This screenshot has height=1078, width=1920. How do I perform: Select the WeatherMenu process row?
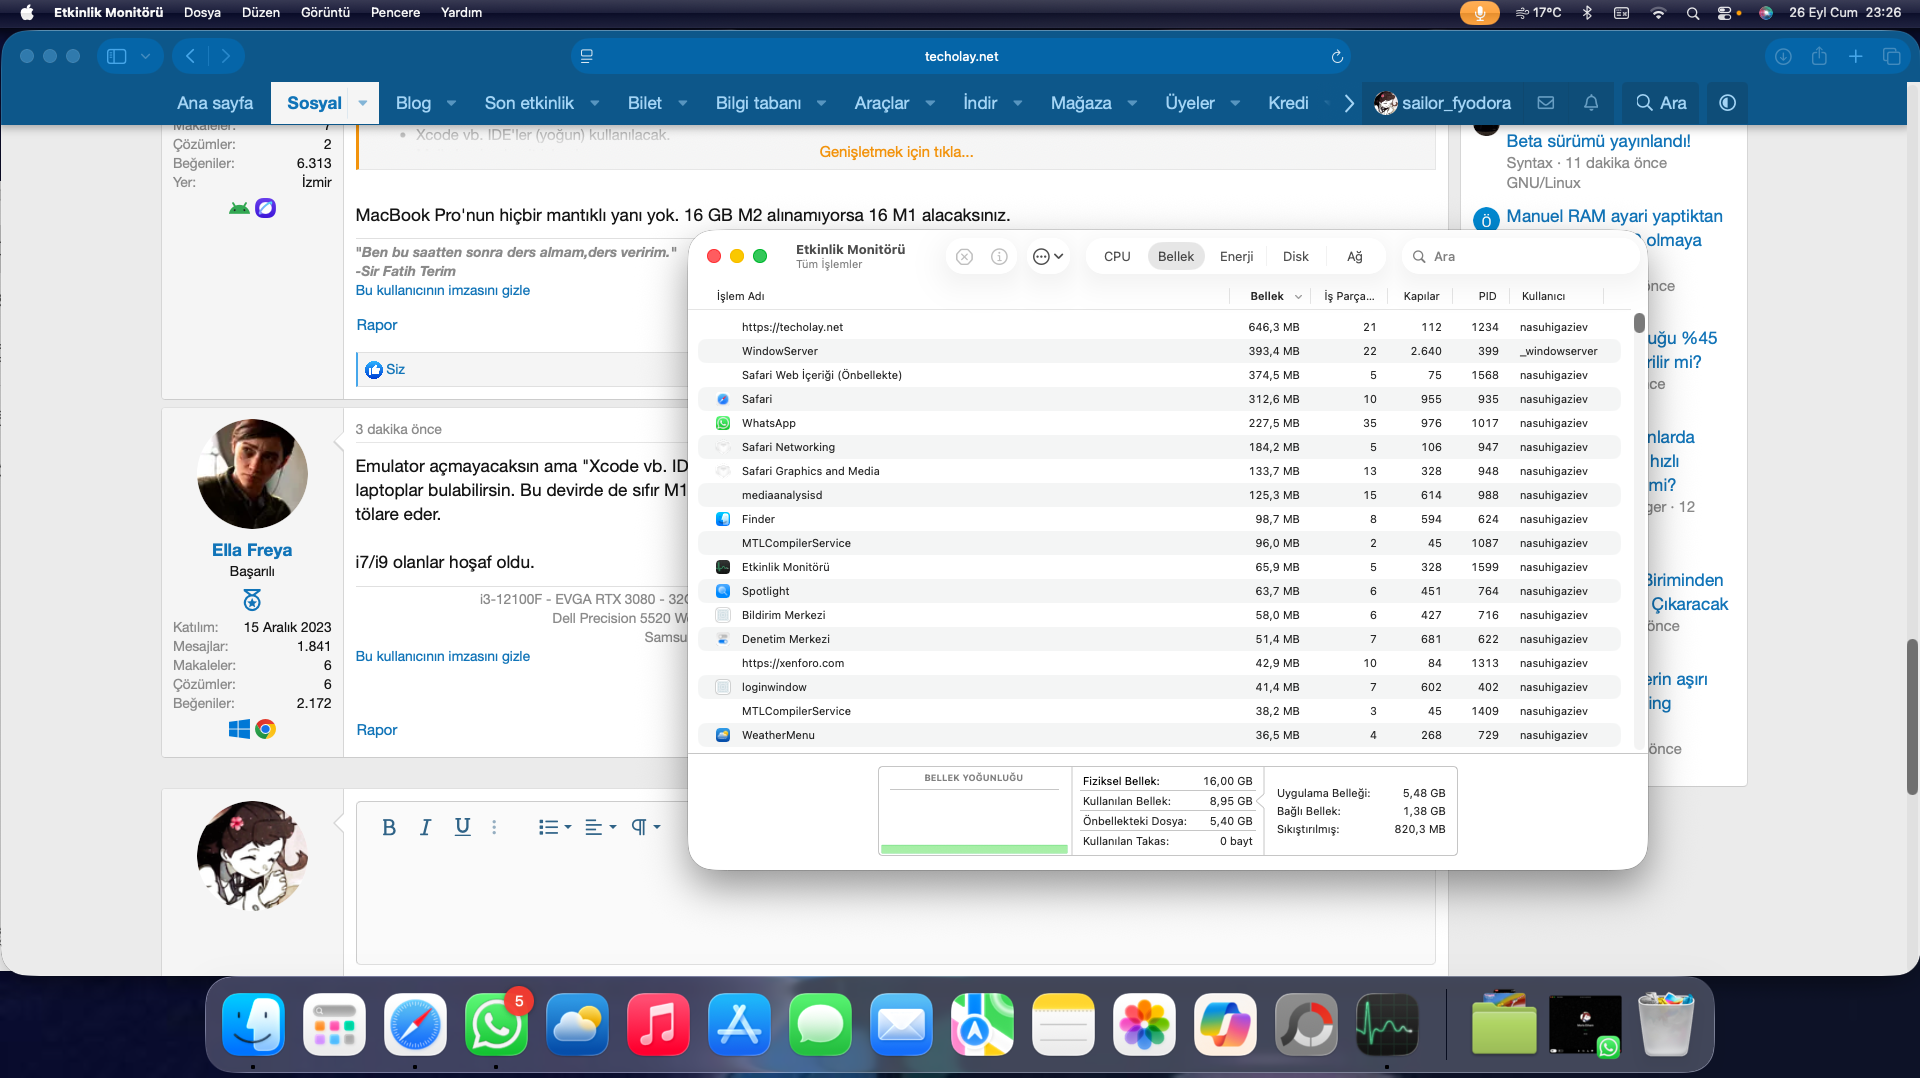1159,735
